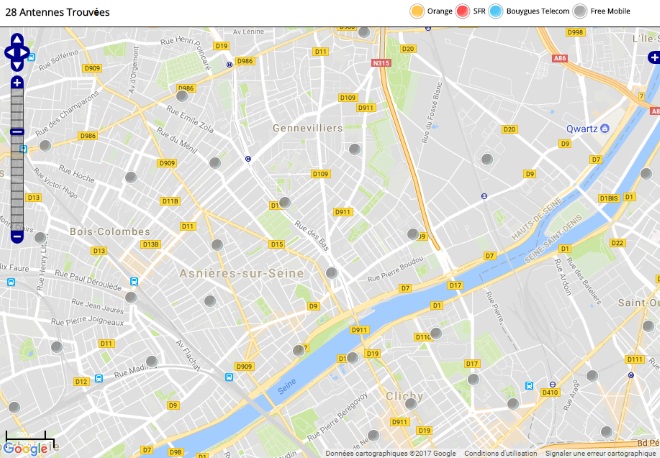660x458 pixels.
Task: Pan the map right with the right arrow
Action: tap(24, 53)
